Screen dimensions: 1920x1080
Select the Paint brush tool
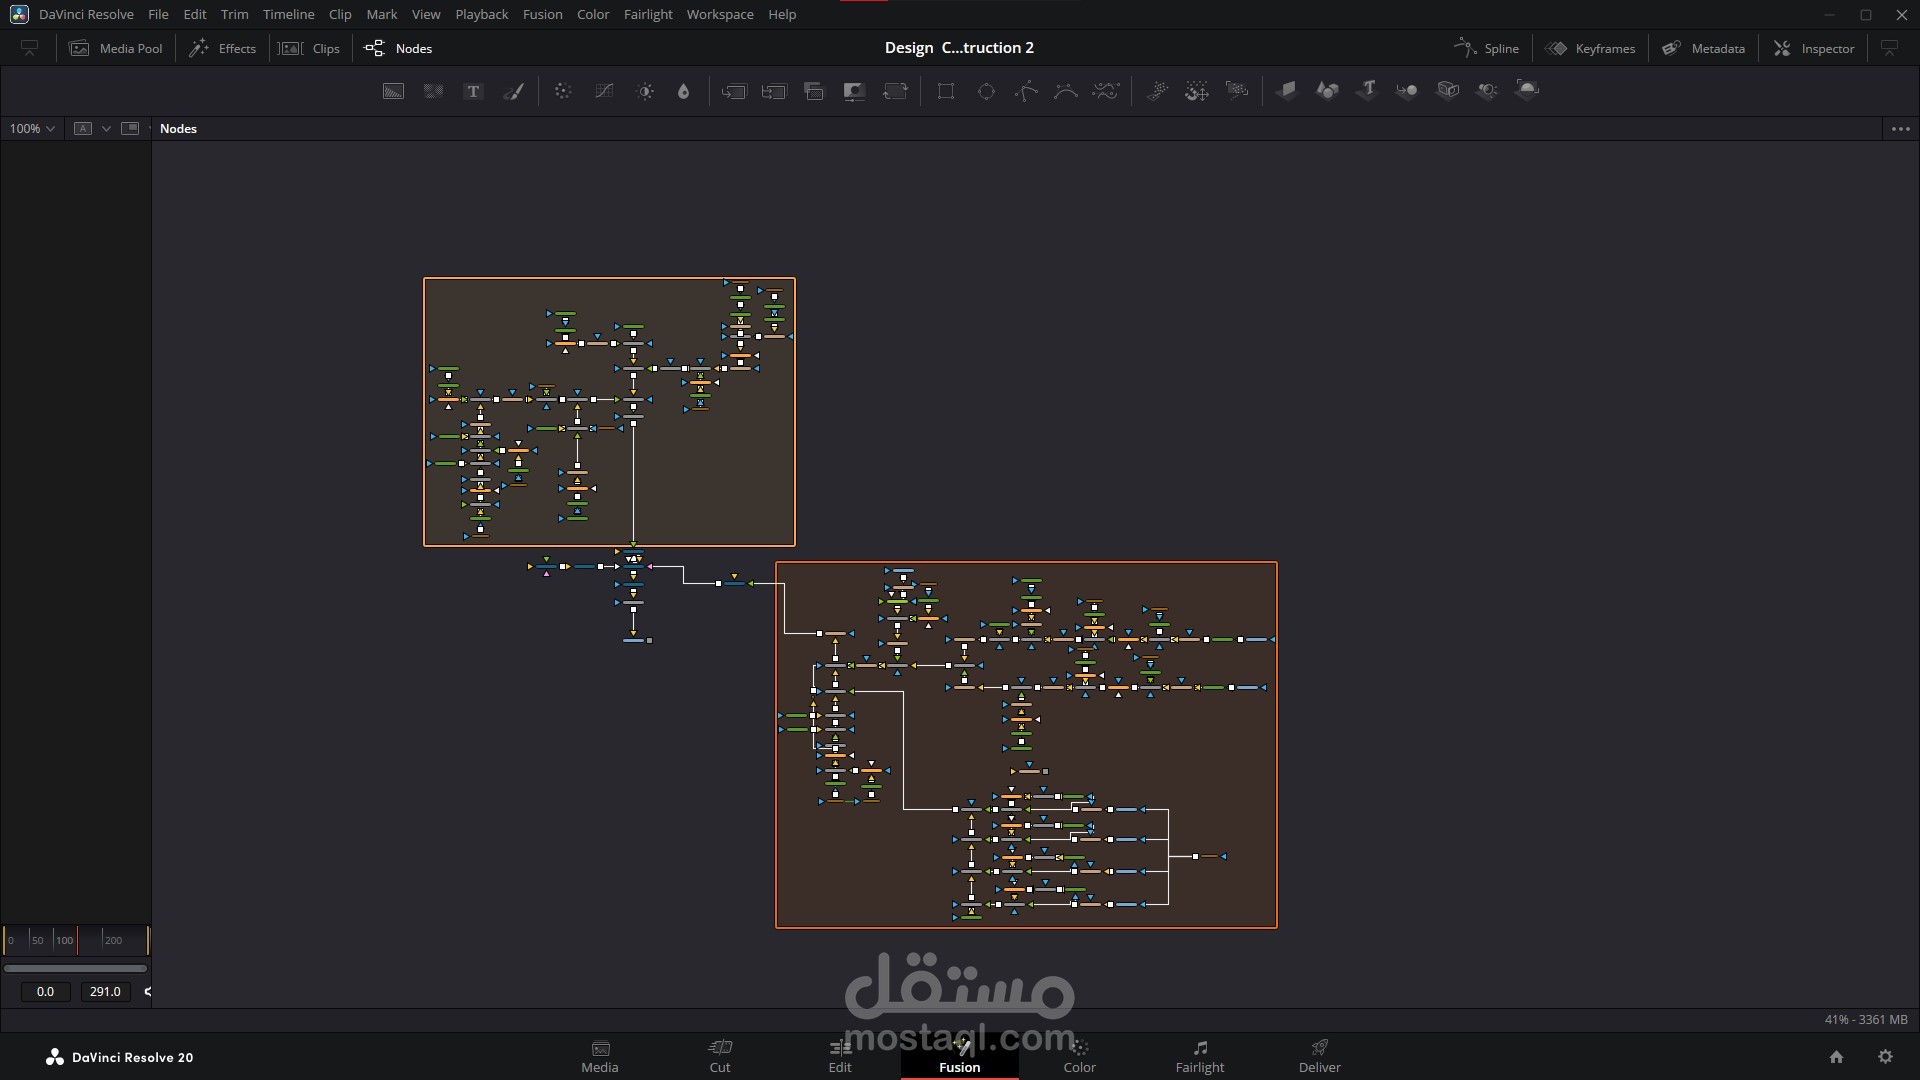pyautogui.click(x=514, y=91)
